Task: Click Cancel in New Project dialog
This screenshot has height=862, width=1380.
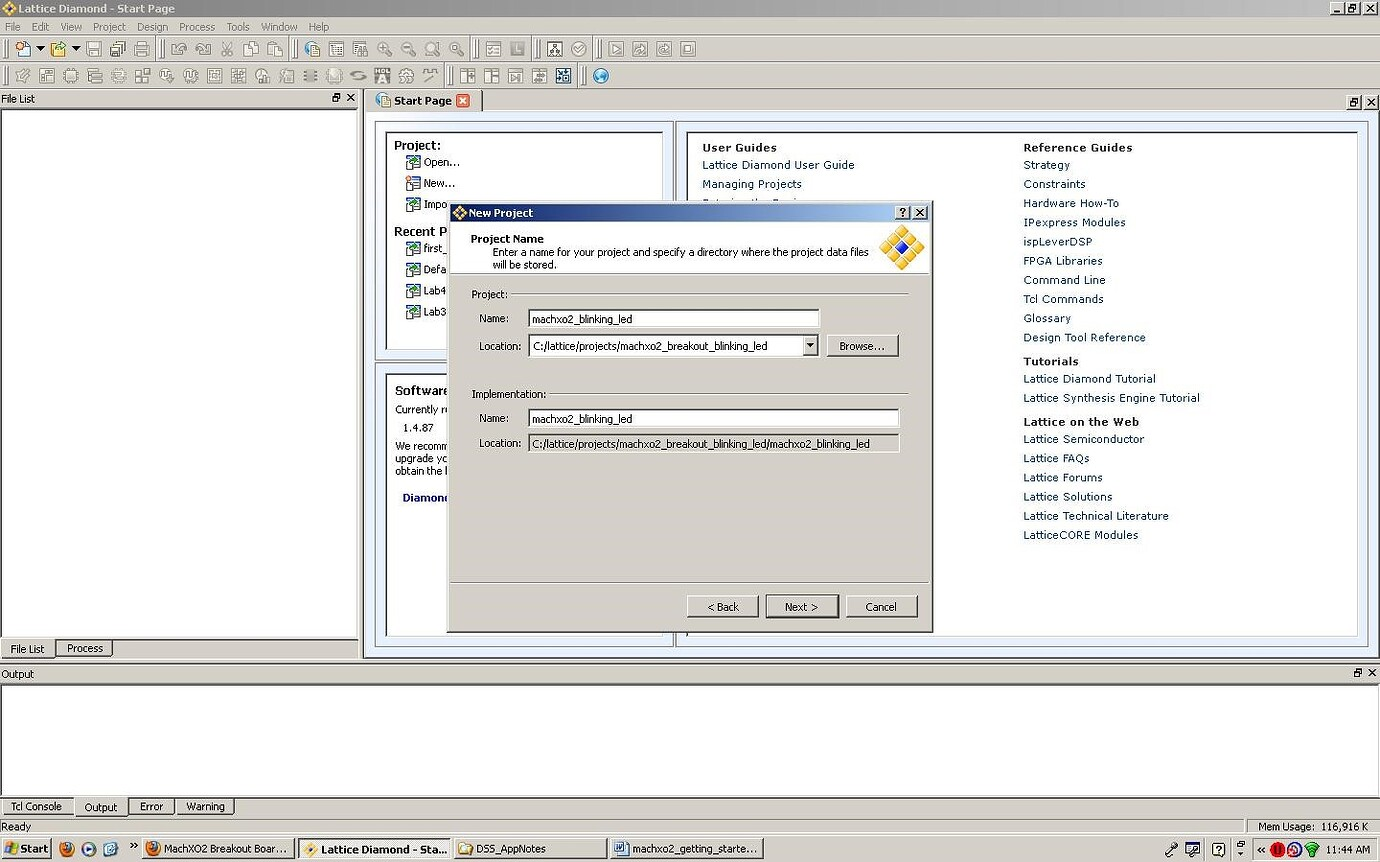Action: point(881,607)
